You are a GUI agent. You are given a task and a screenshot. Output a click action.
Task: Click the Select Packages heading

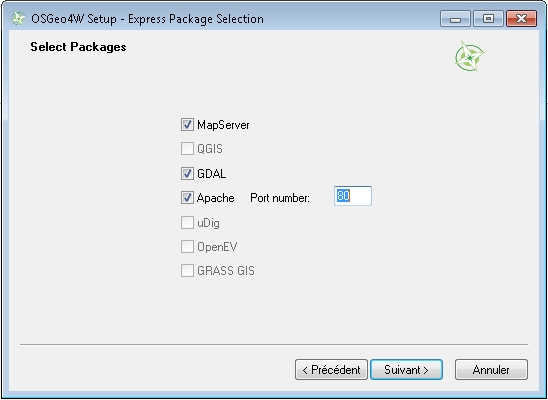click(x=78, y=47)
